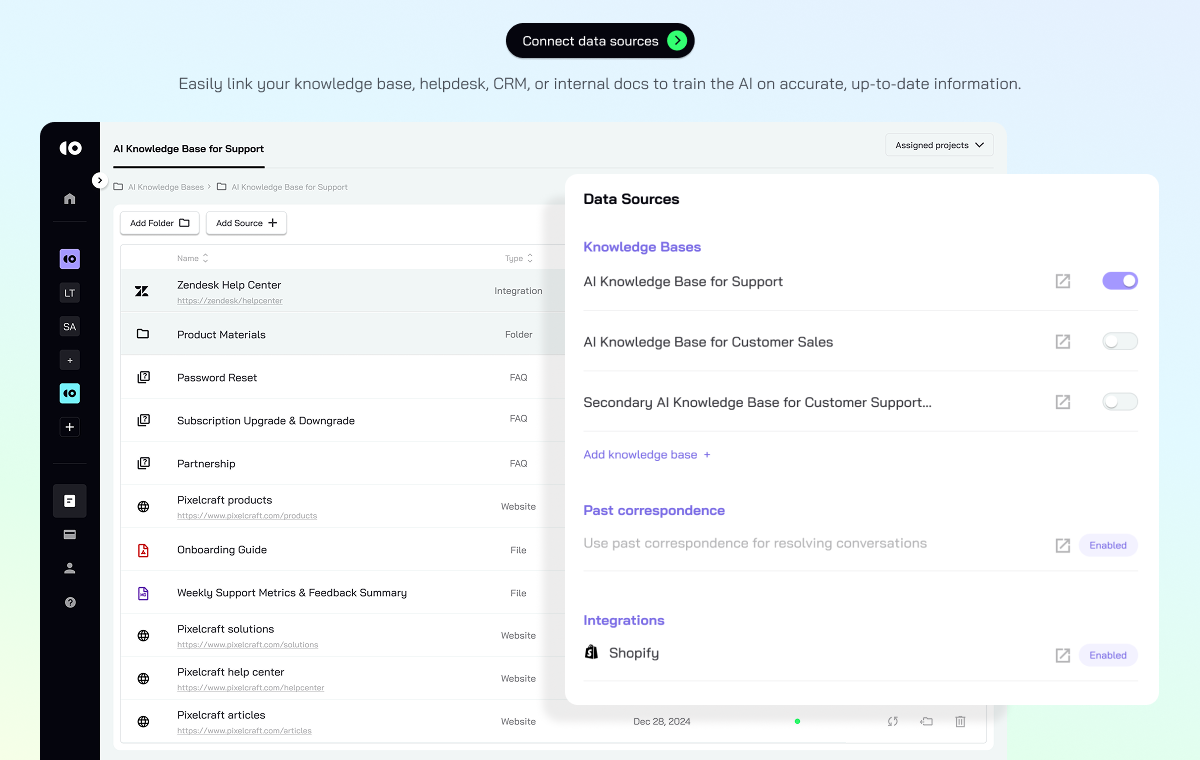Image resolution: width=1200 pixels, height=760 pixels.
Task: Delete the Pixelcraft articles row
Action: 960,721
